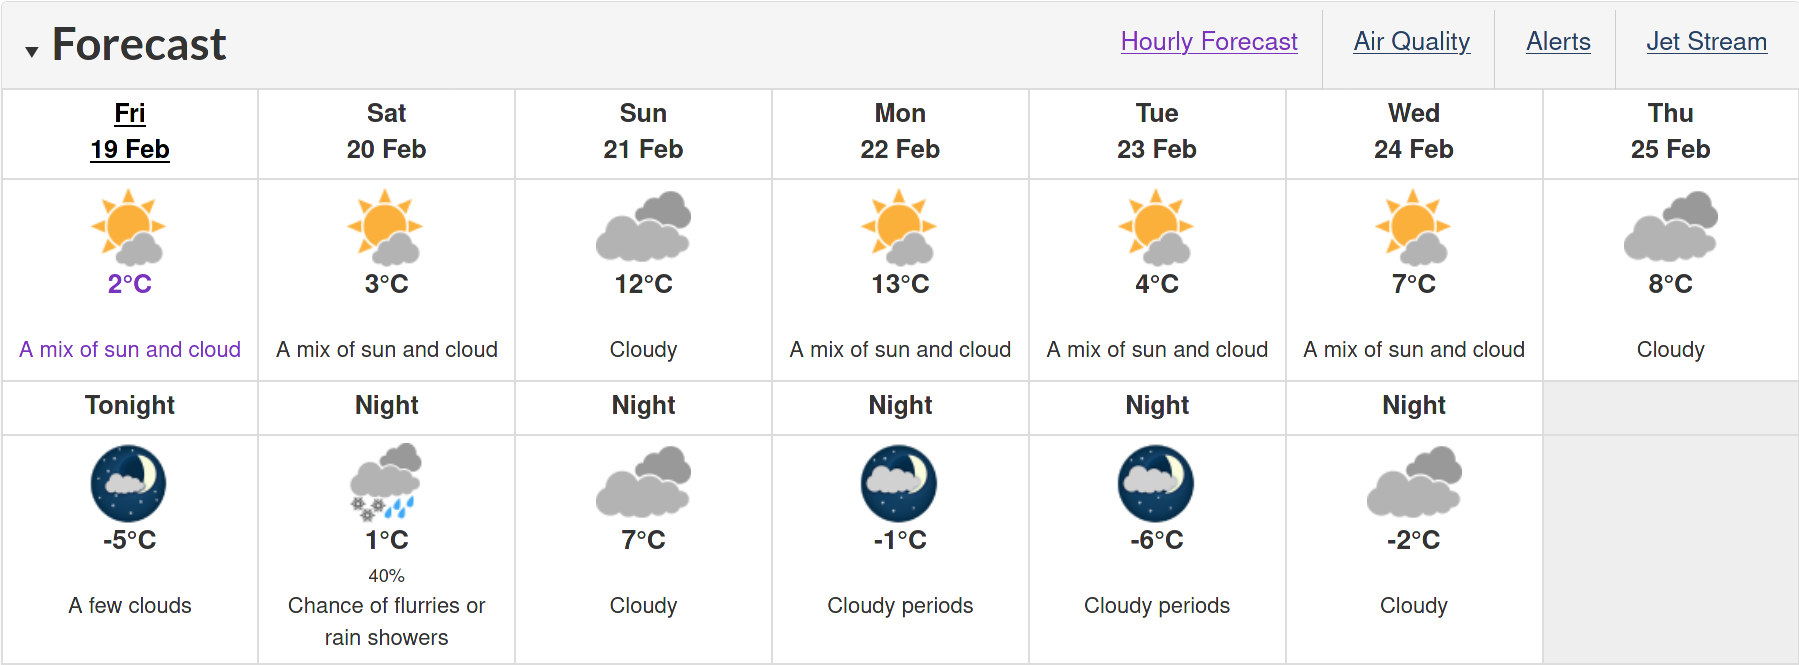Click Saturday's sun and cloud daytime icon

click(386, 227)
